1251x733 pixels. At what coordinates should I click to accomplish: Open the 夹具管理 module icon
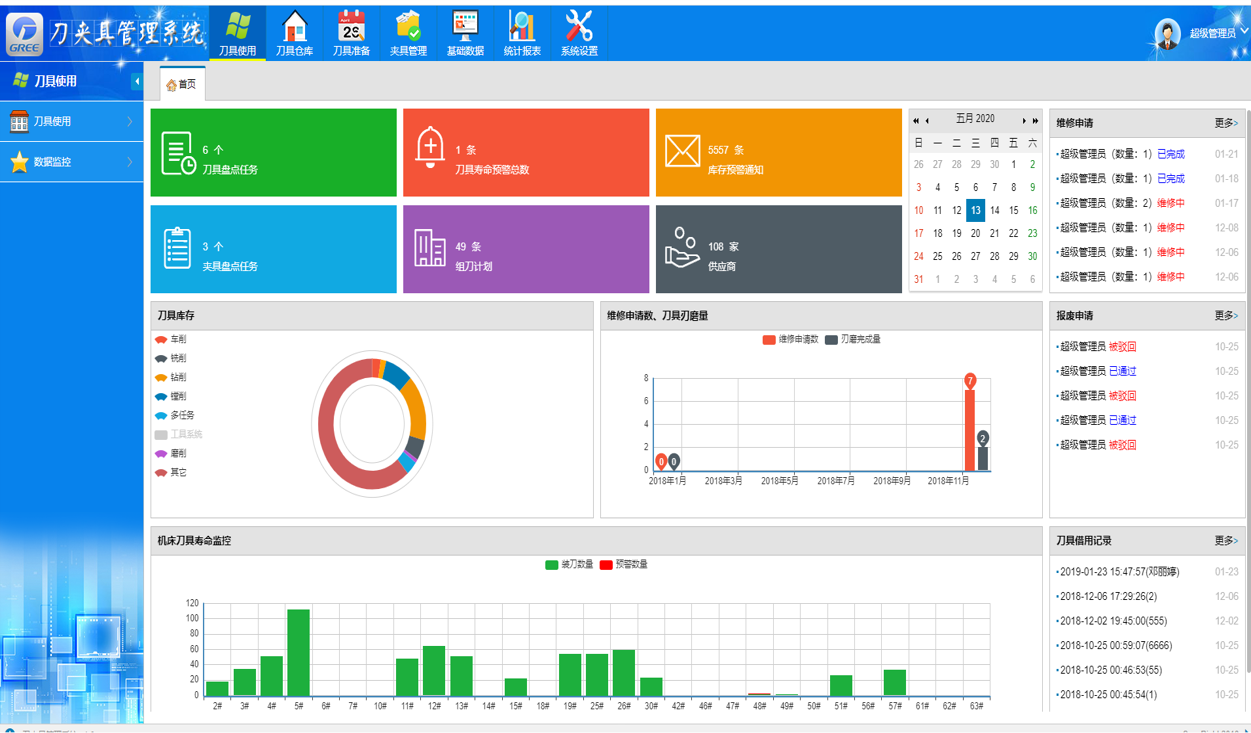click(408, 33)
